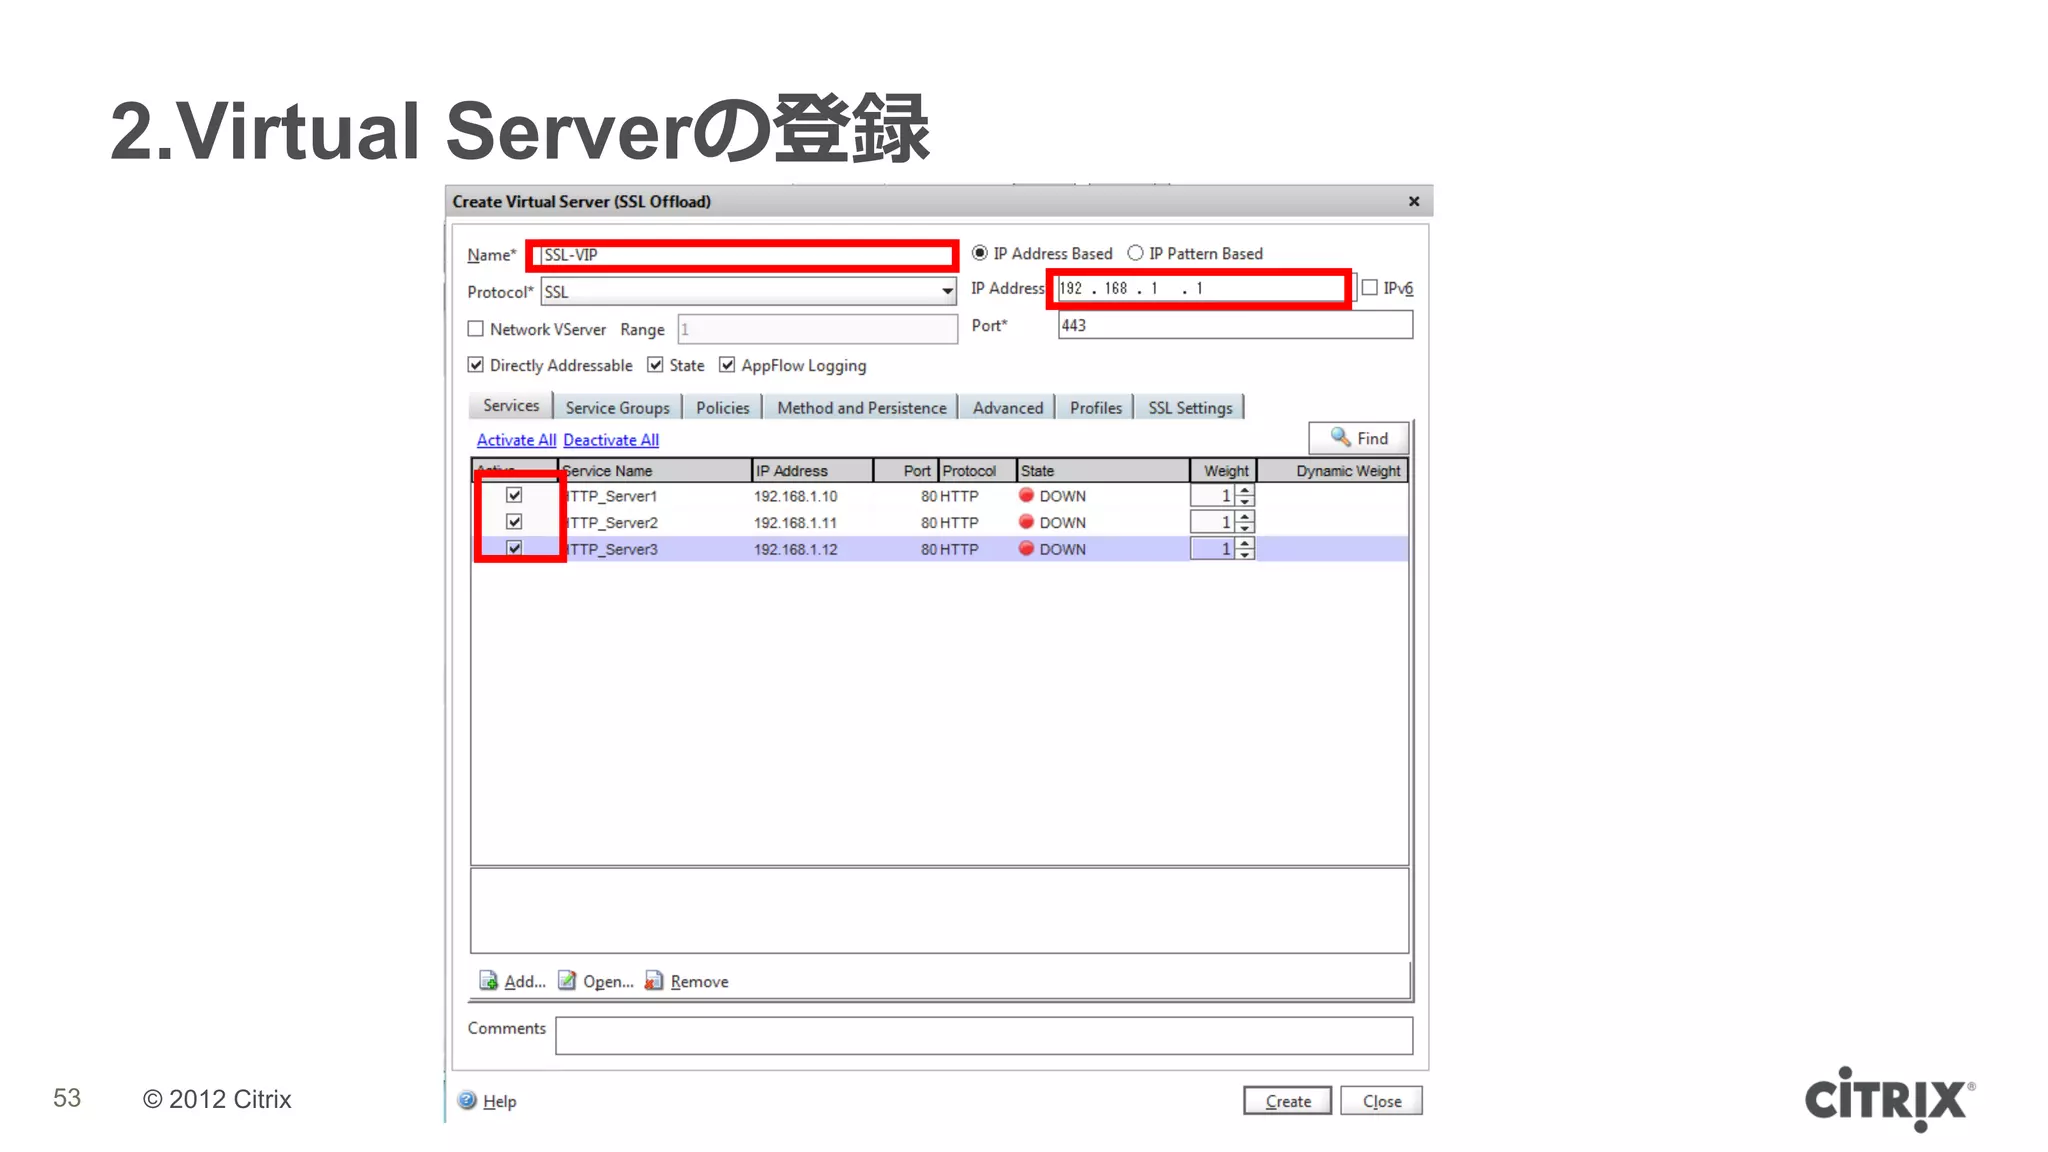Open the Help link
The height and width of the screenshot is (1152, 2048).
click(499, 1101)
